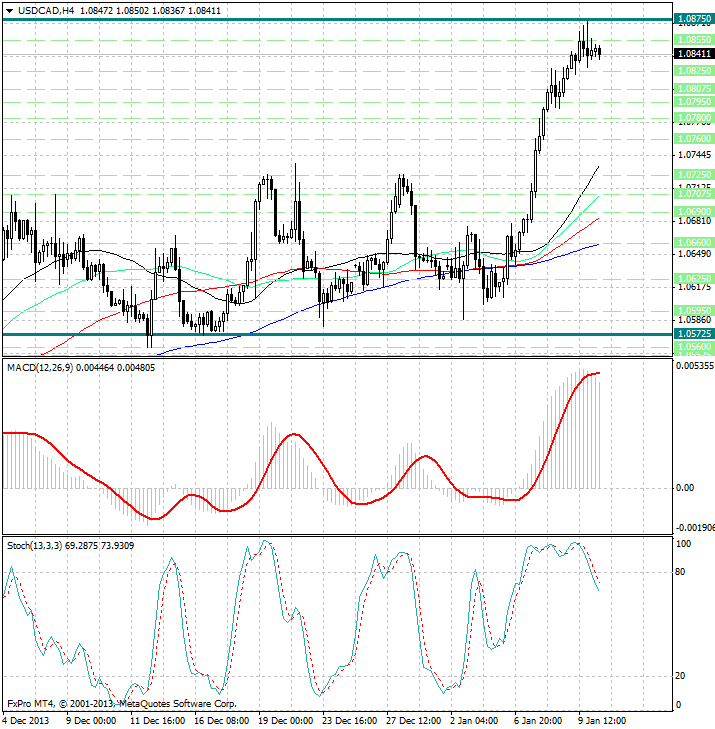The height and width of the screenshot is (729, 715).
Task: Click the current price label 1.08411
Action: (693, 54)
